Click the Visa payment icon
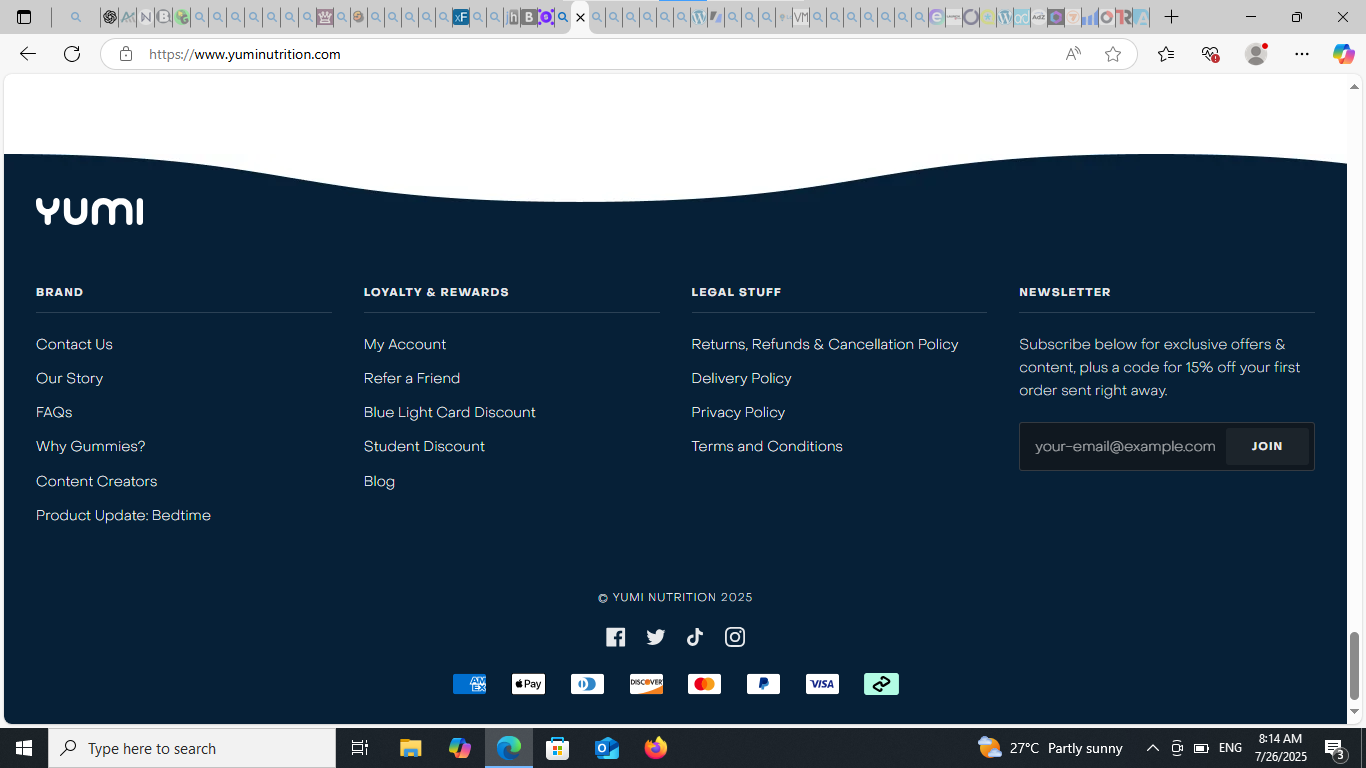The height and width of the screenshot is (768, 1366). tap(822, 684)
